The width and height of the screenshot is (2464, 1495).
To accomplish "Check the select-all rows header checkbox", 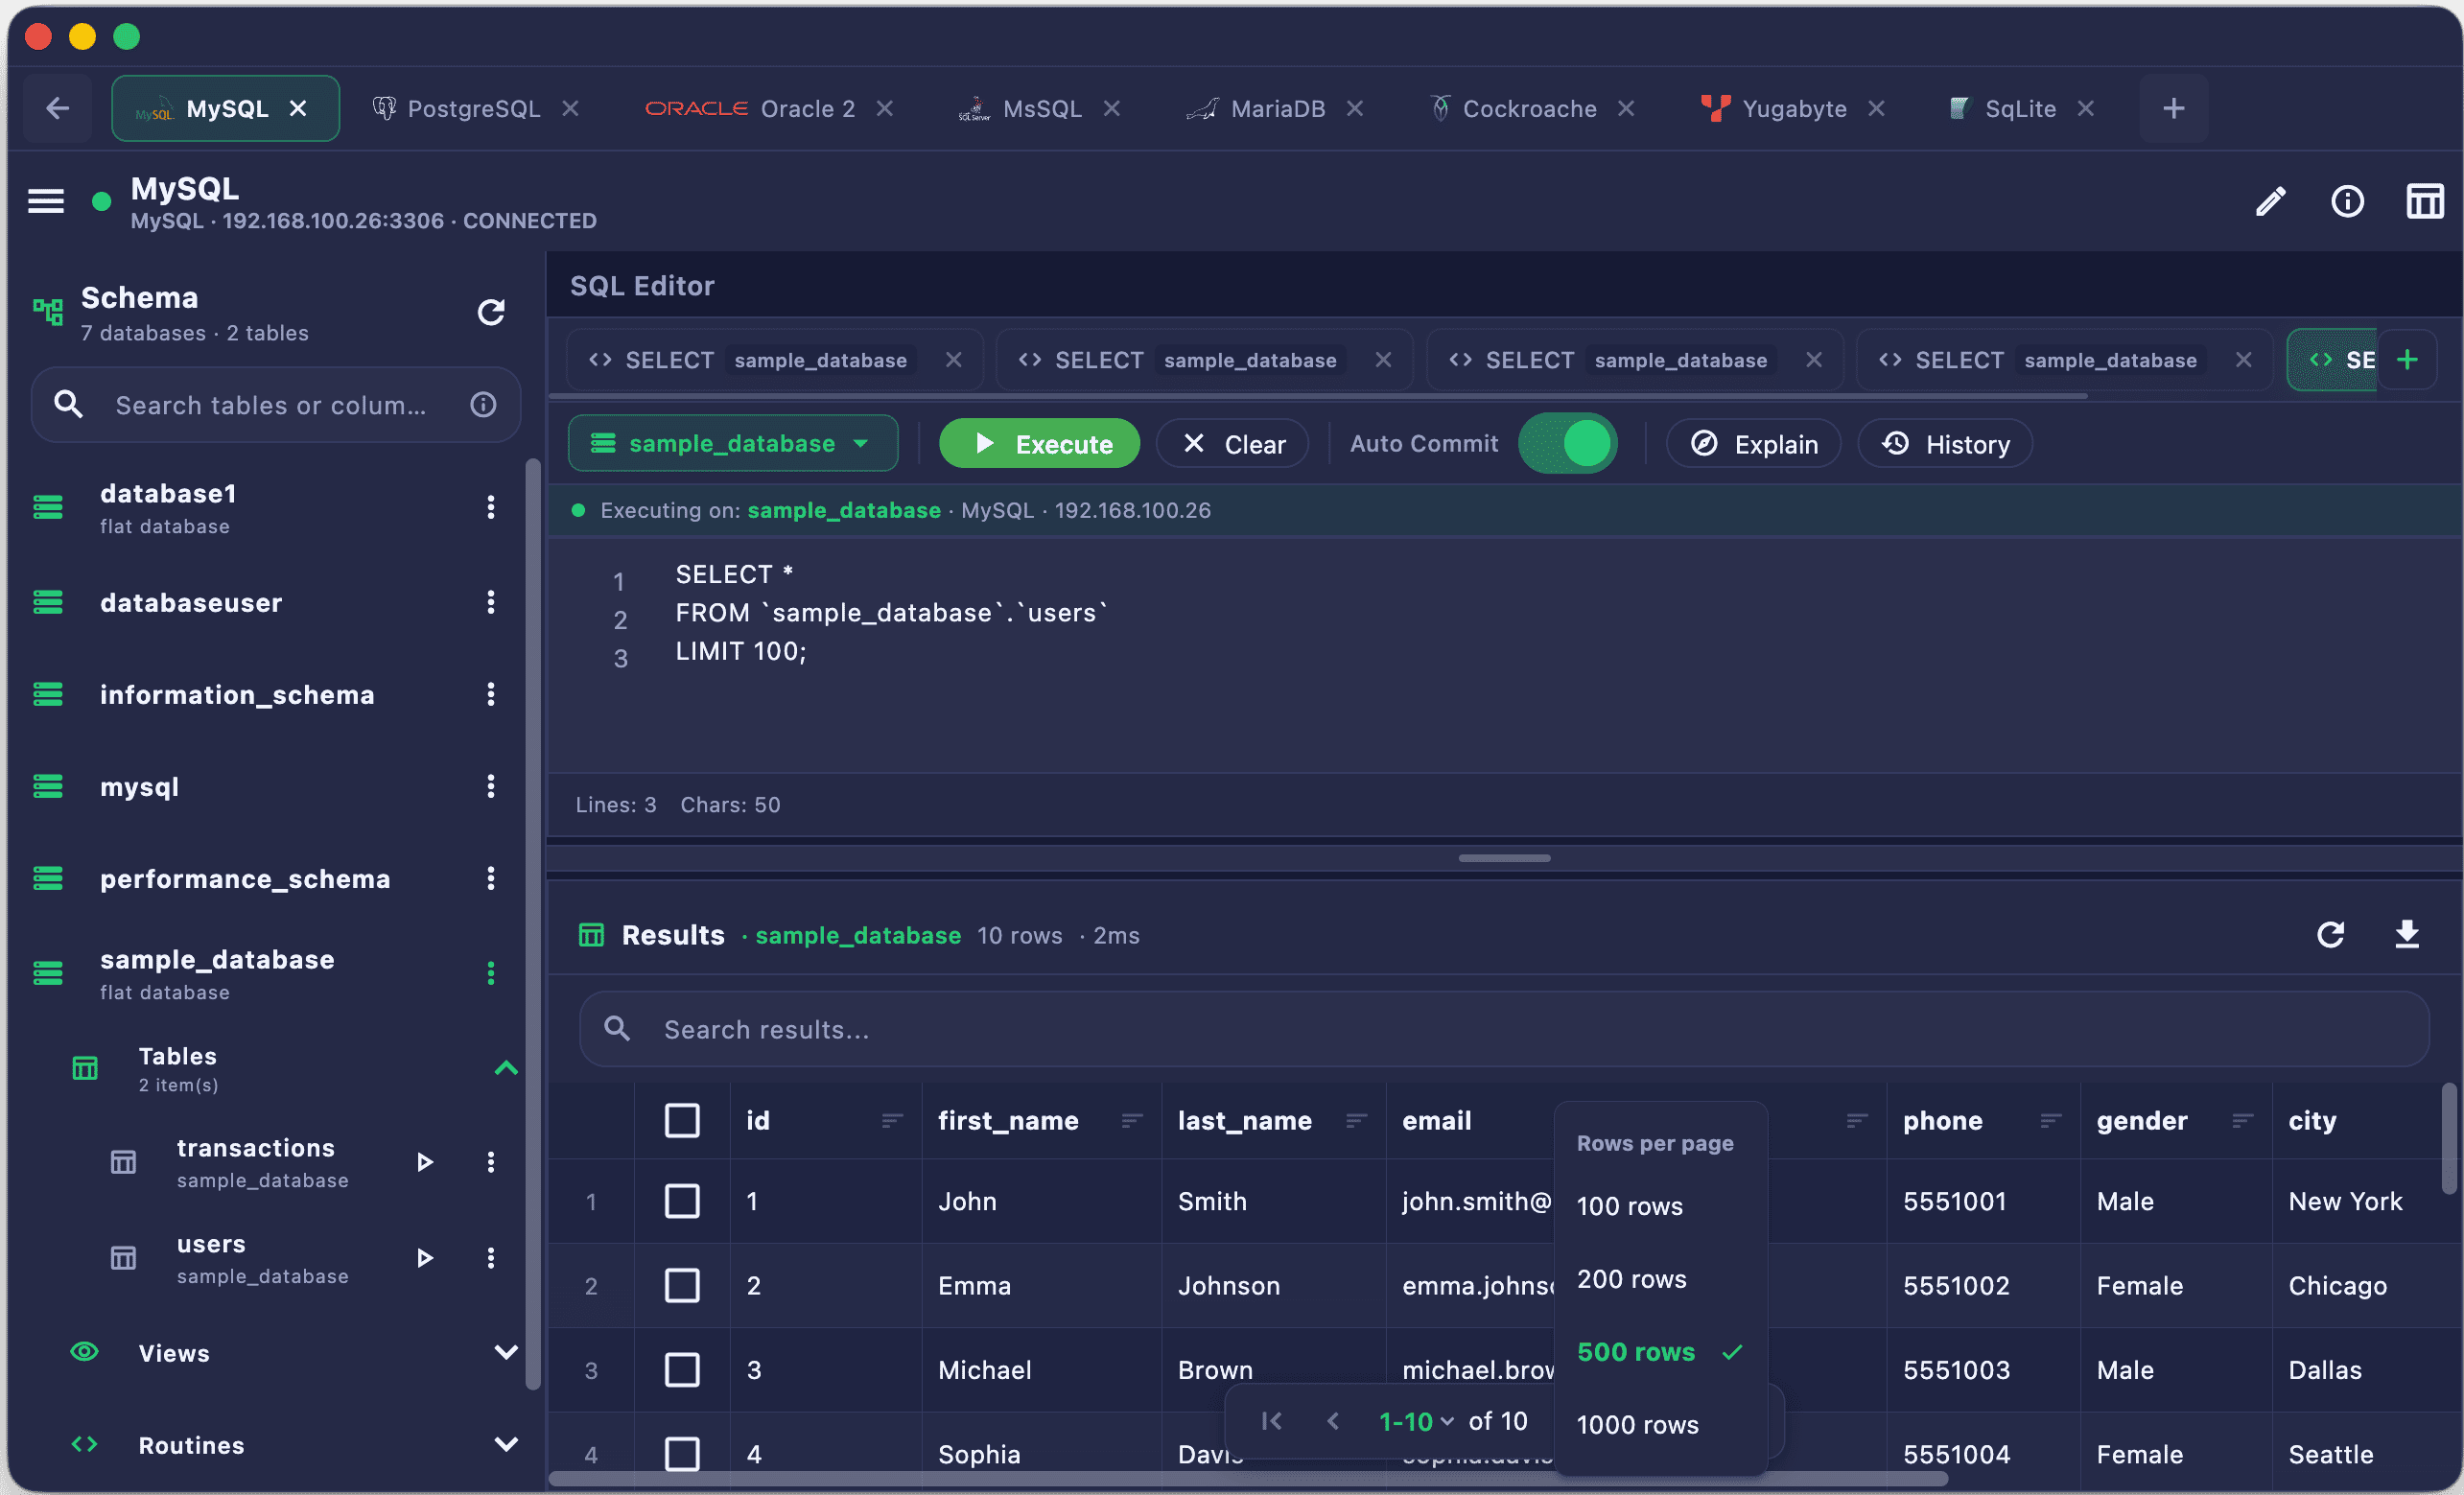I will pos(682,1121).
